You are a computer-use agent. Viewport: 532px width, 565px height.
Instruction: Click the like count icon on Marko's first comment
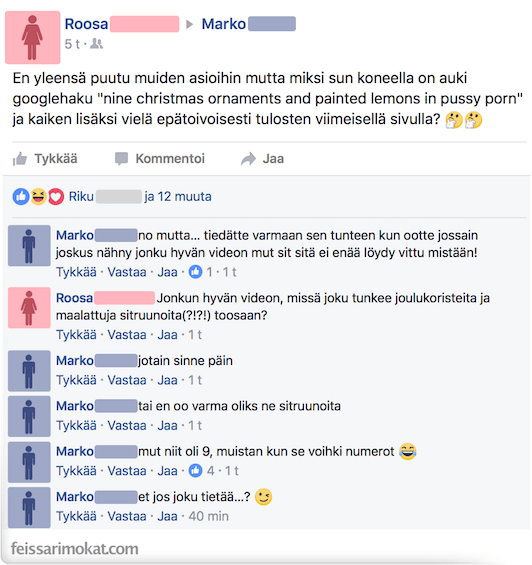pyautogui.click(x=196, y=272)
